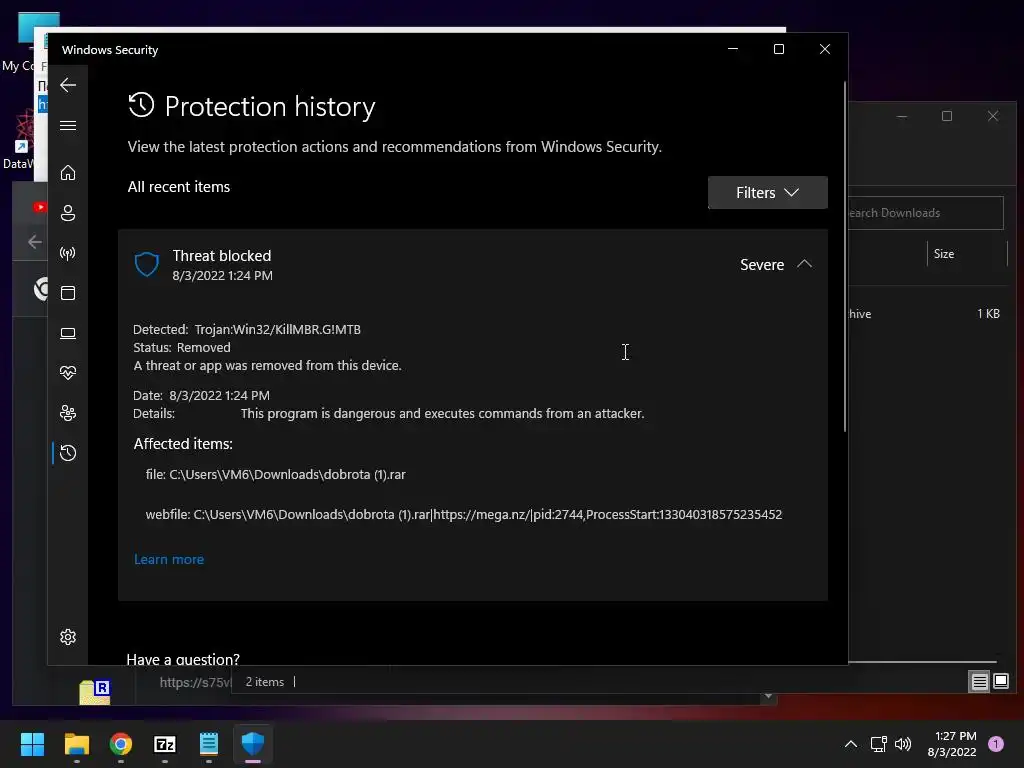Open Account protection in the sidebar
This screenshot has width=1024, height=768.
point(68,213)
